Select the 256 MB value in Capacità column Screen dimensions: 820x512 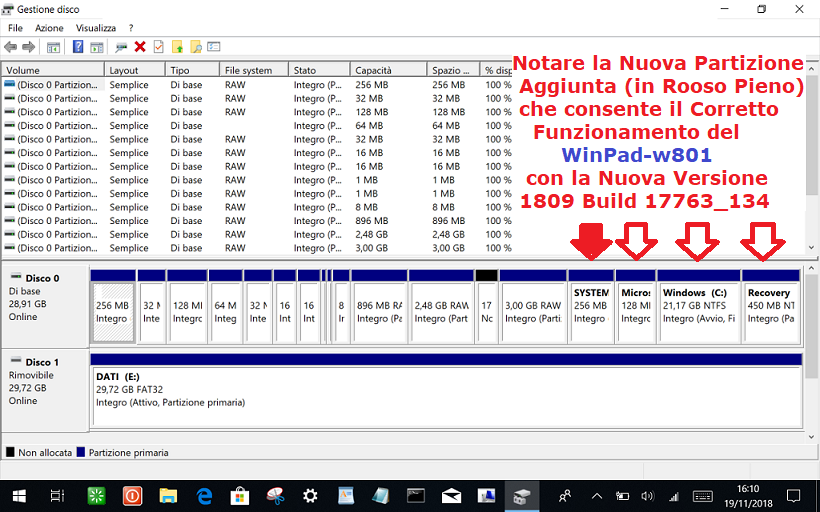point(371,85)
